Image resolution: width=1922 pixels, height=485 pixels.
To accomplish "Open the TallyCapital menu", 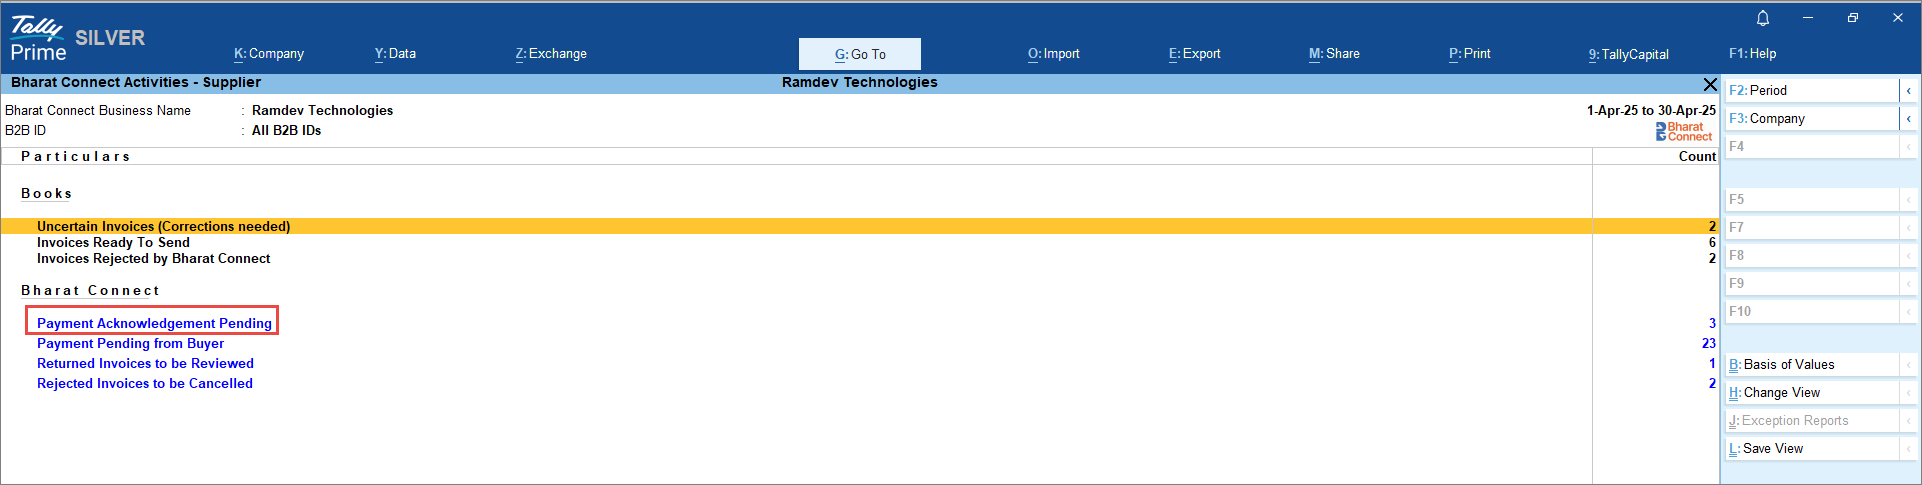I will click(1628, 54).
